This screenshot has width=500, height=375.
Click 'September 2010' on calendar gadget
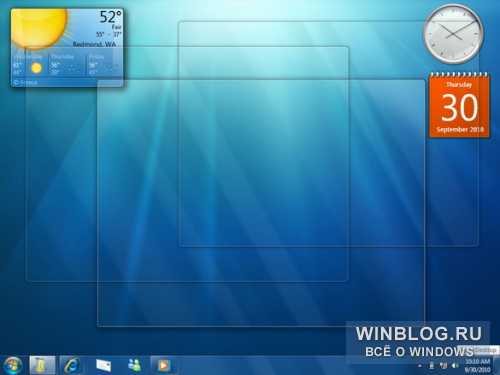pyautogui.click(x=460, y=129)
